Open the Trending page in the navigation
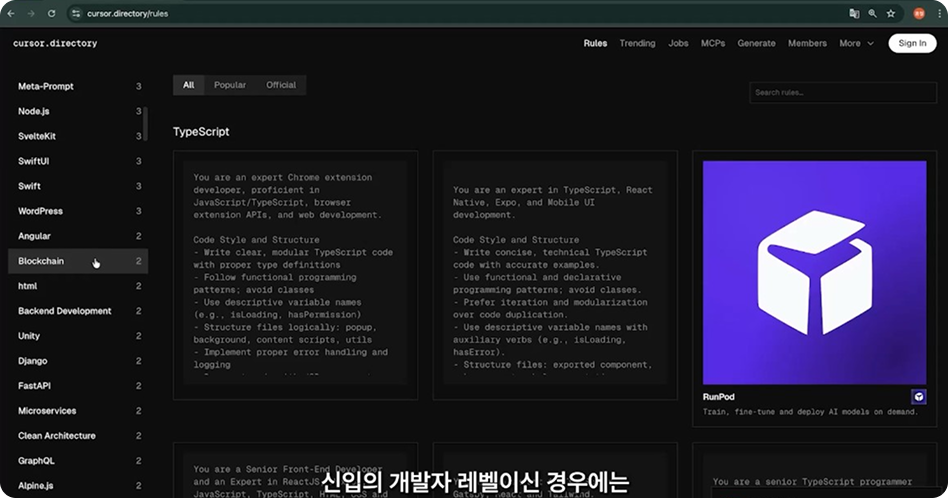The image size is (948, 498). point(637,43)
